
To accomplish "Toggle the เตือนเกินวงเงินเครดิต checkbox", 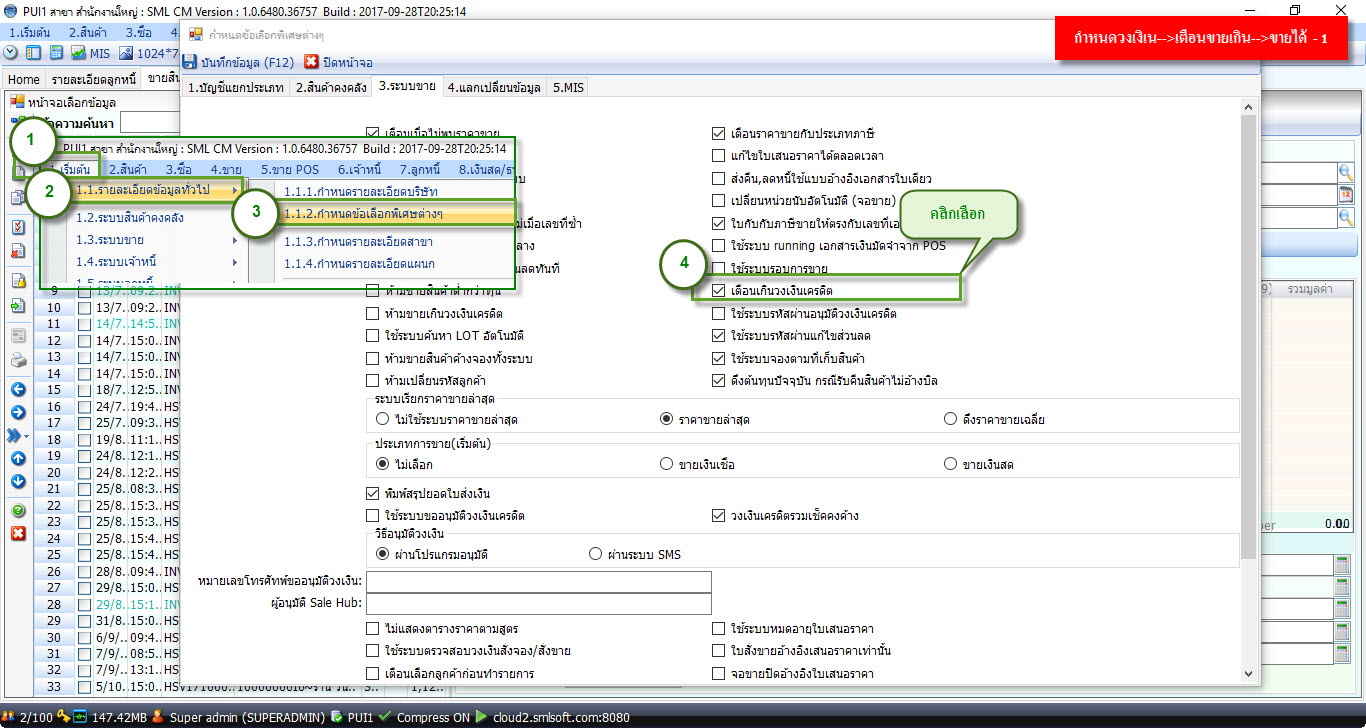I will [x=720, y=291].
